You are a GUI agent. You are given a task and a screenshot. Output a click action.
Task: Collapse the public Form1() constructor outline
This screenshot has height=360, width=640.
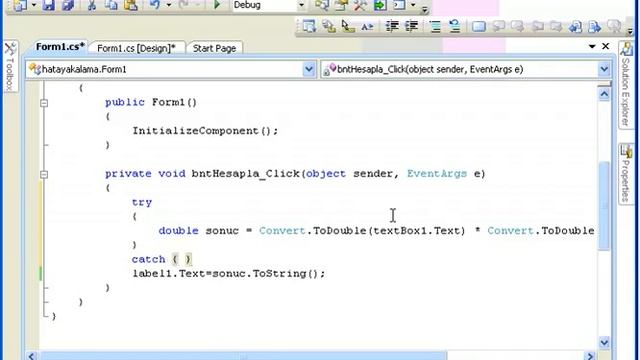click(x=44, y=103)
